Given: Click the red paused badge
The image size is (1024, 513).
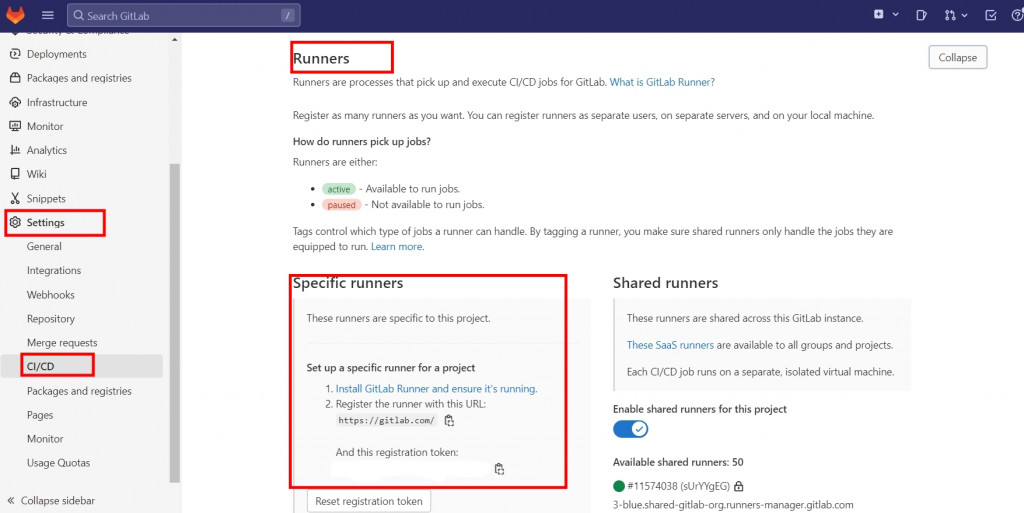Looking at the screenshot, I should pos(341,205).
